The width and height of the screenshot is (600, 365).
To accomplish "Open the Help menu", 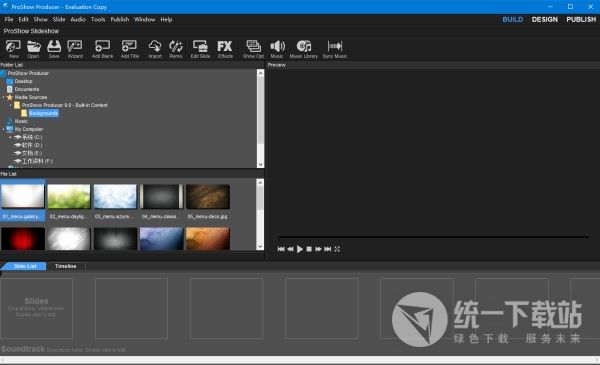I will [166, 19].
